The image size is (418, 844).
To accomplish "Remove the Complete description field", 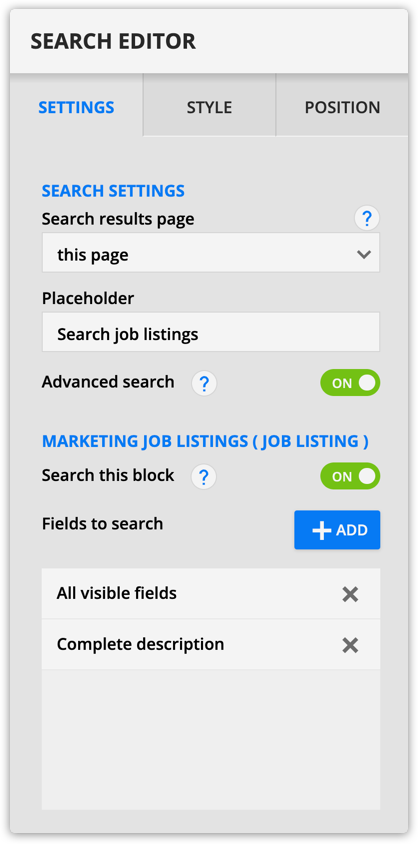I will click(350, 645).
